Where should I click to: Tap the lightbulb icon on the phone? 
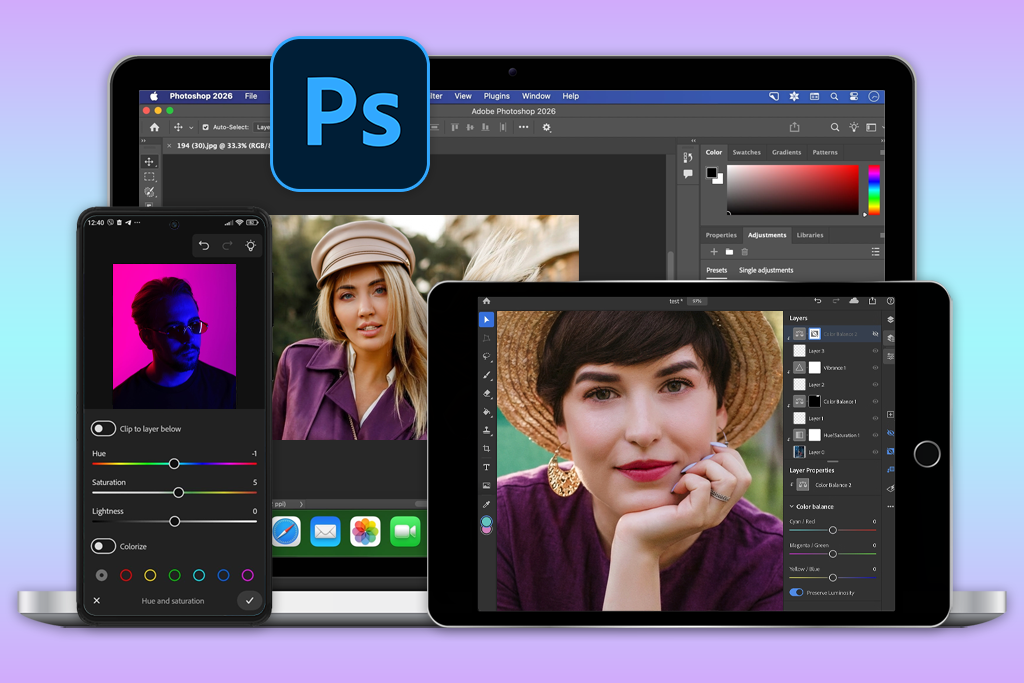tap(250, 246)
